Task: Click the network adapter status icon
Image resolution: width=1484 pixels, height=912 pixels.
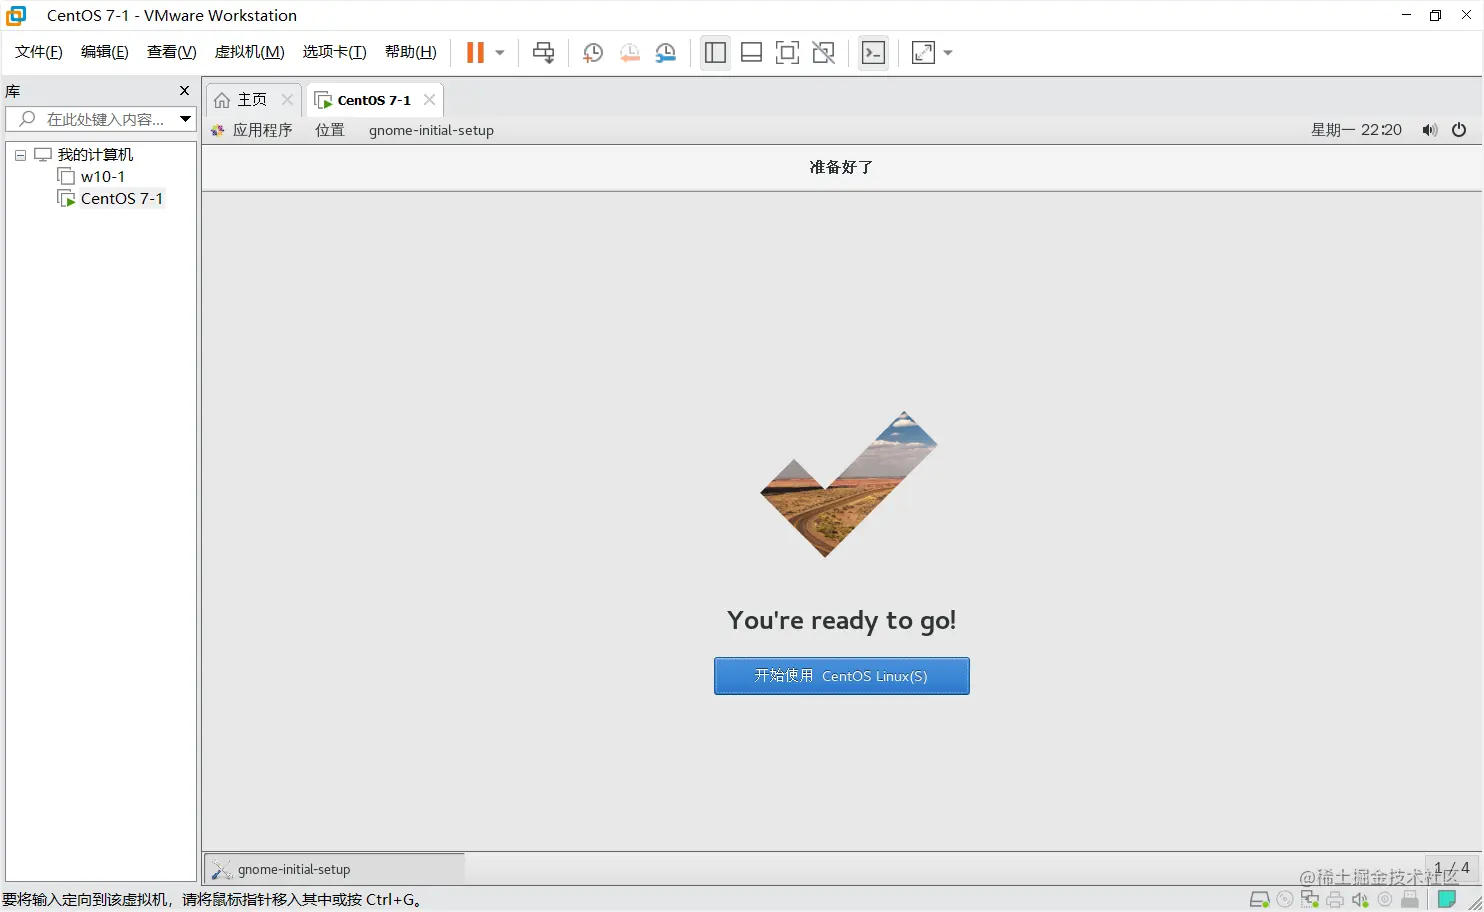Action: pyautogui.click(x=1310, y=900)
